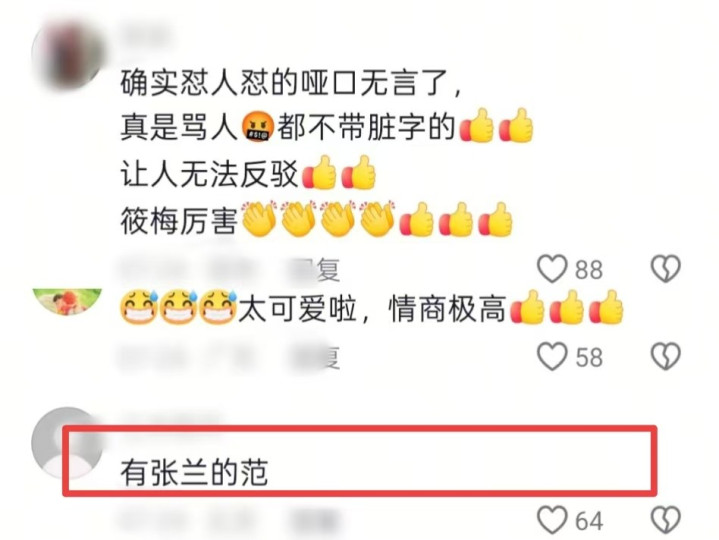
Task: Tap the blurred timestamp under the third comment
Action: click(152, 521)
